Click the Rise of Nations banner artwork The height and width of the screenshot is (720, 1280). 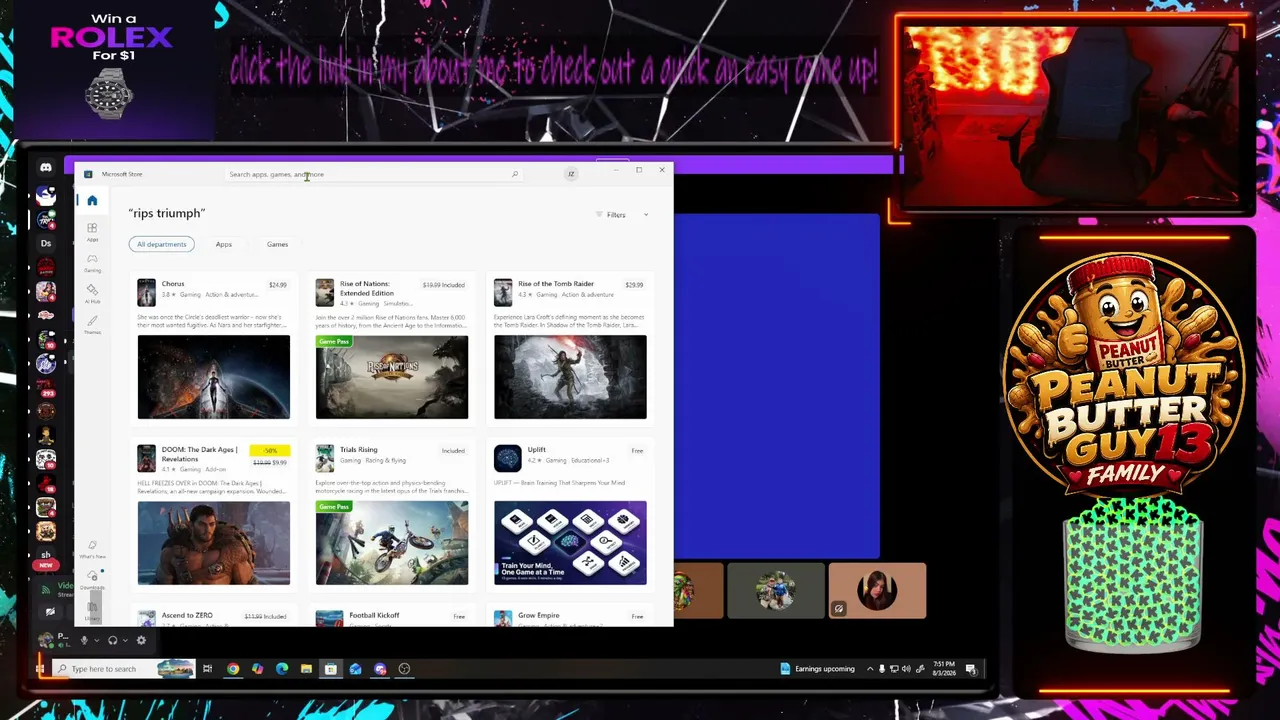click(x=392, y=377)
